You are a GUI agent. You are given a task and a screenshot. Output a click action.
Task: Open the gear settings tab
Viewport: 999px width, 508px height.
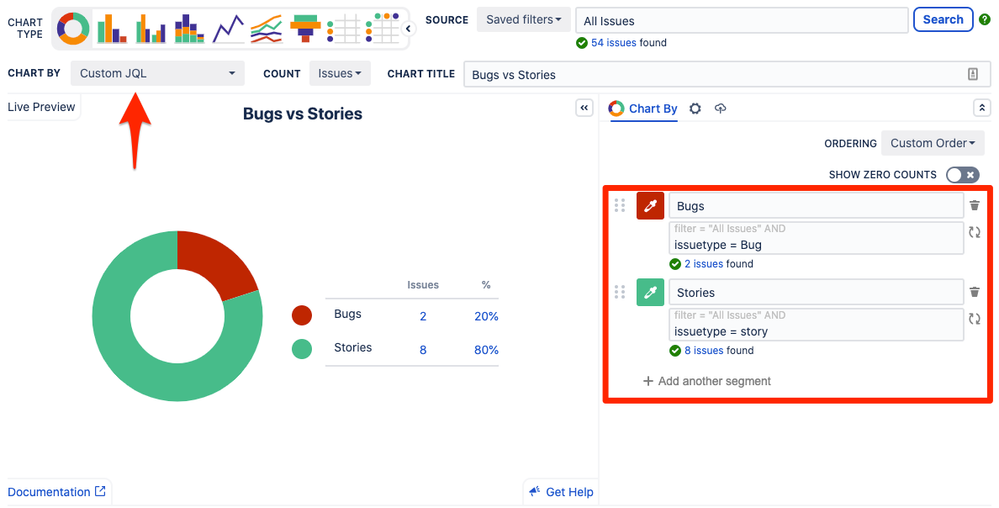pos(695,108)
